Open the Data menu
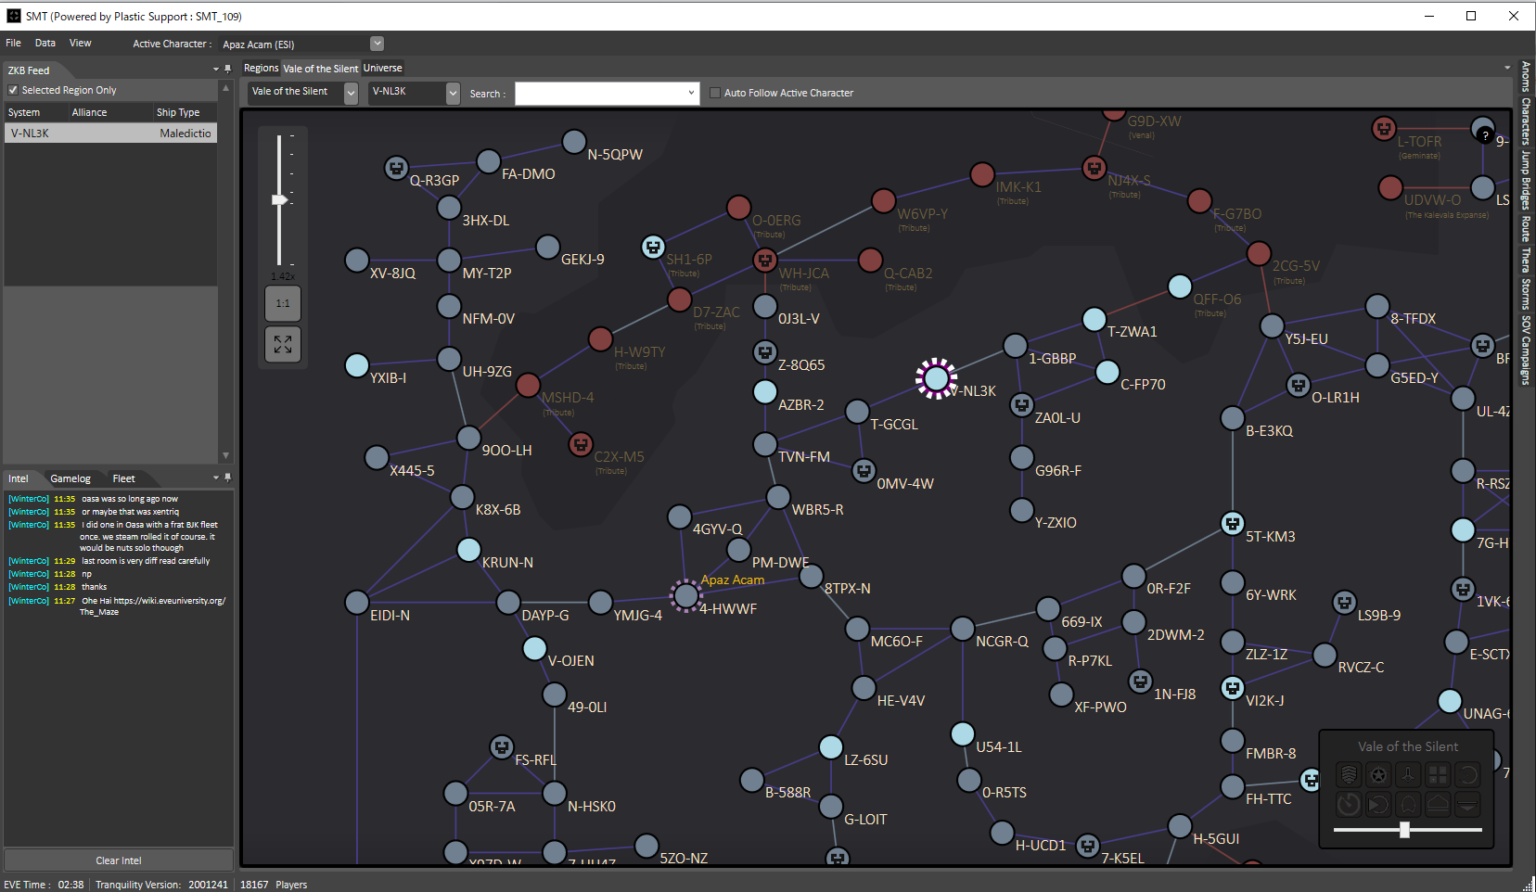Screen dimensions: 1536x892 [x=45, y=43]
